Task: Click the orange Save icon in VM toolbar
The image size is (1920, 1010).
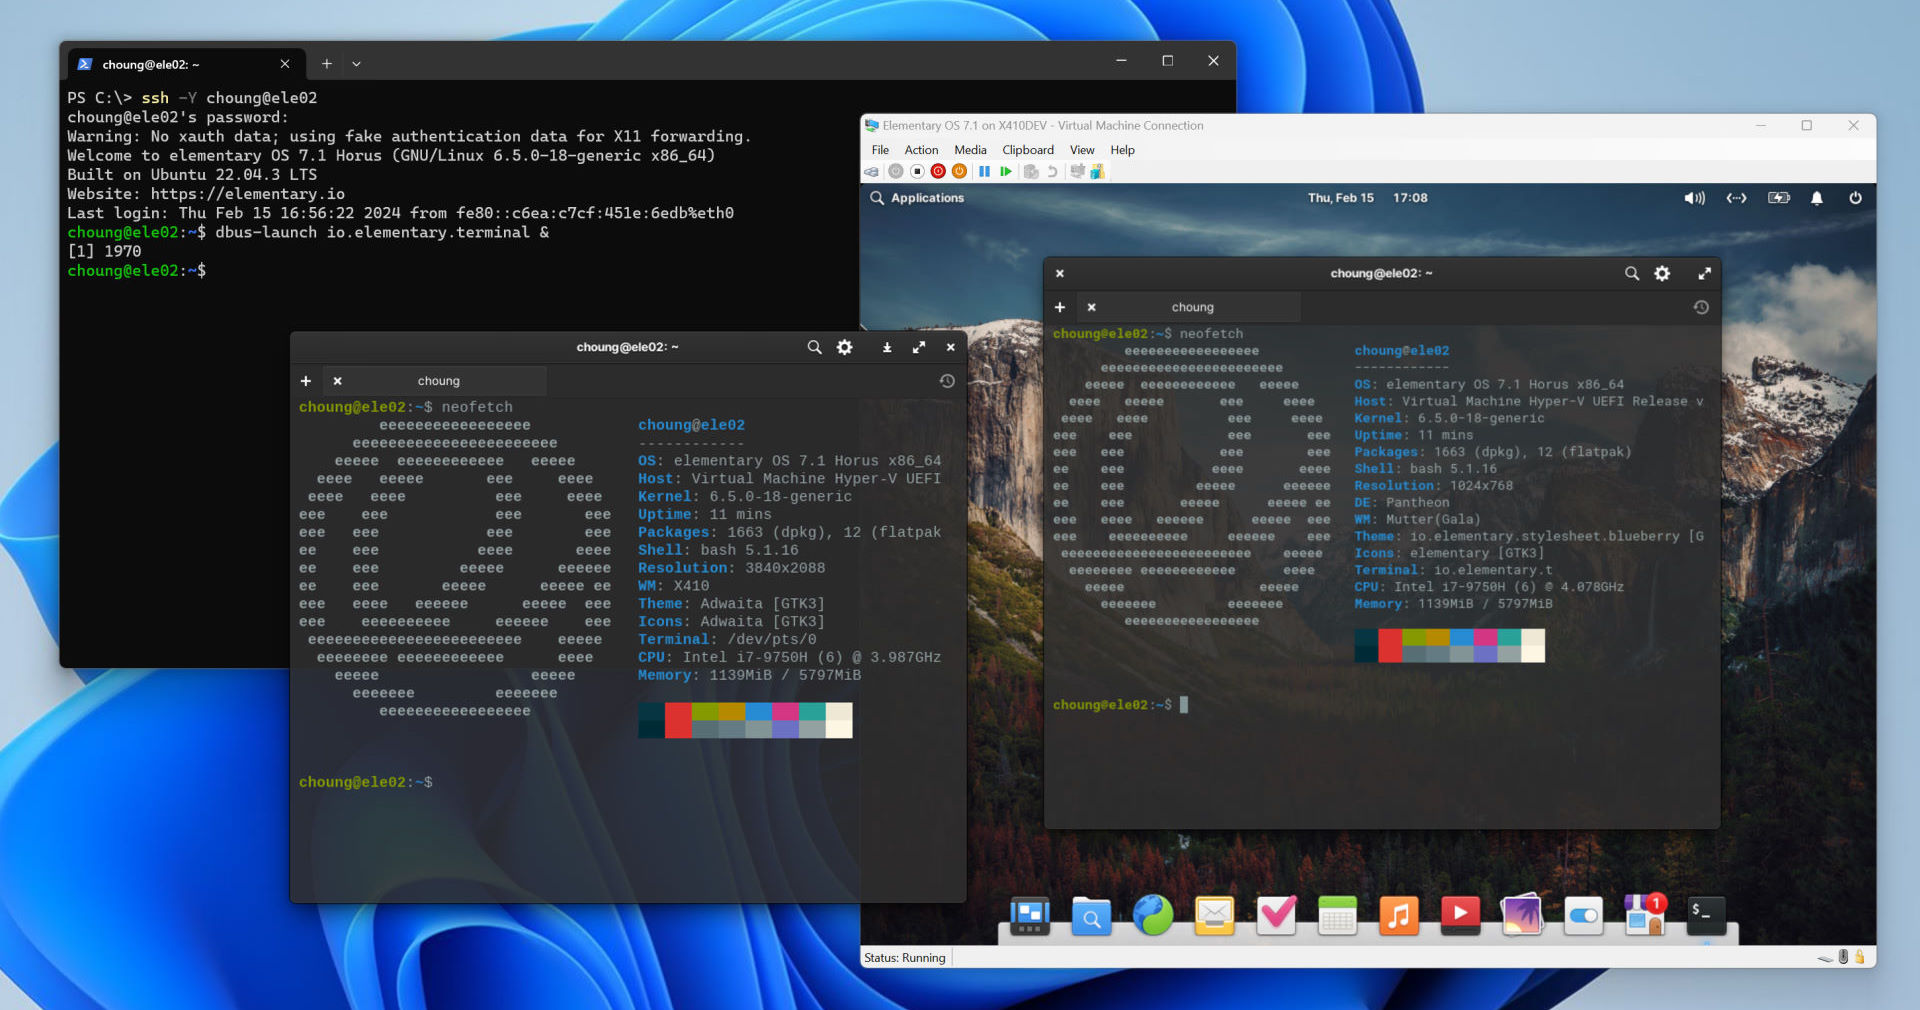Action: point(959,172)
